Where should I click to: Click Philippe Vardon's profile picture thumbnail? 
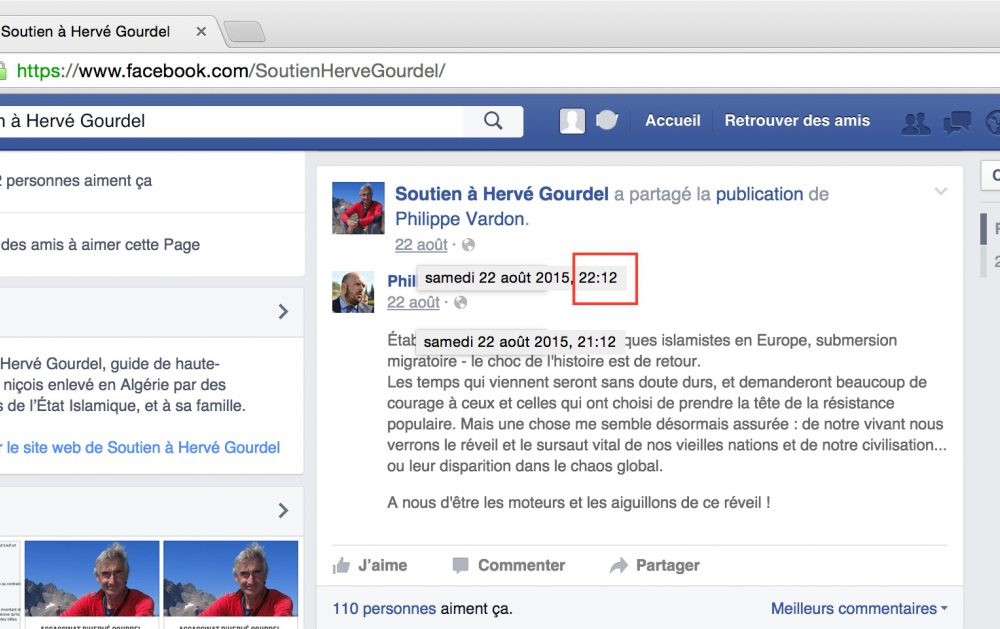point(353,292)
